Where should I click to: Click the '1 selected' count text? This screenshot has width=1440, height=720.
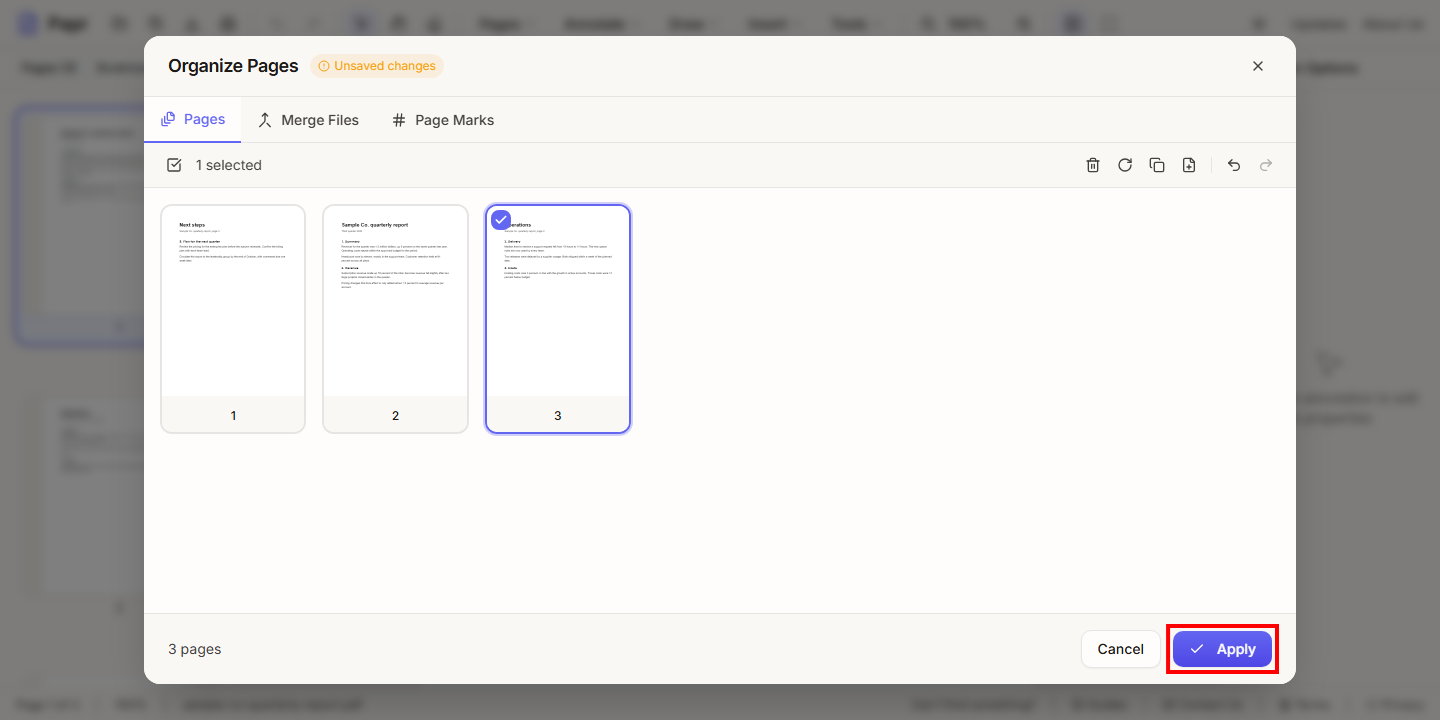click(x=229, y=165)
